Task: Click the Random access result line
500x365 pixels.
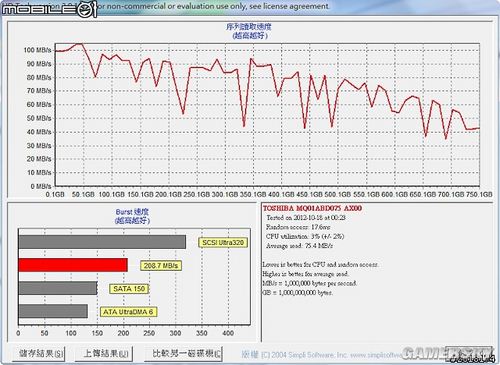Action: tap(298, 227)
